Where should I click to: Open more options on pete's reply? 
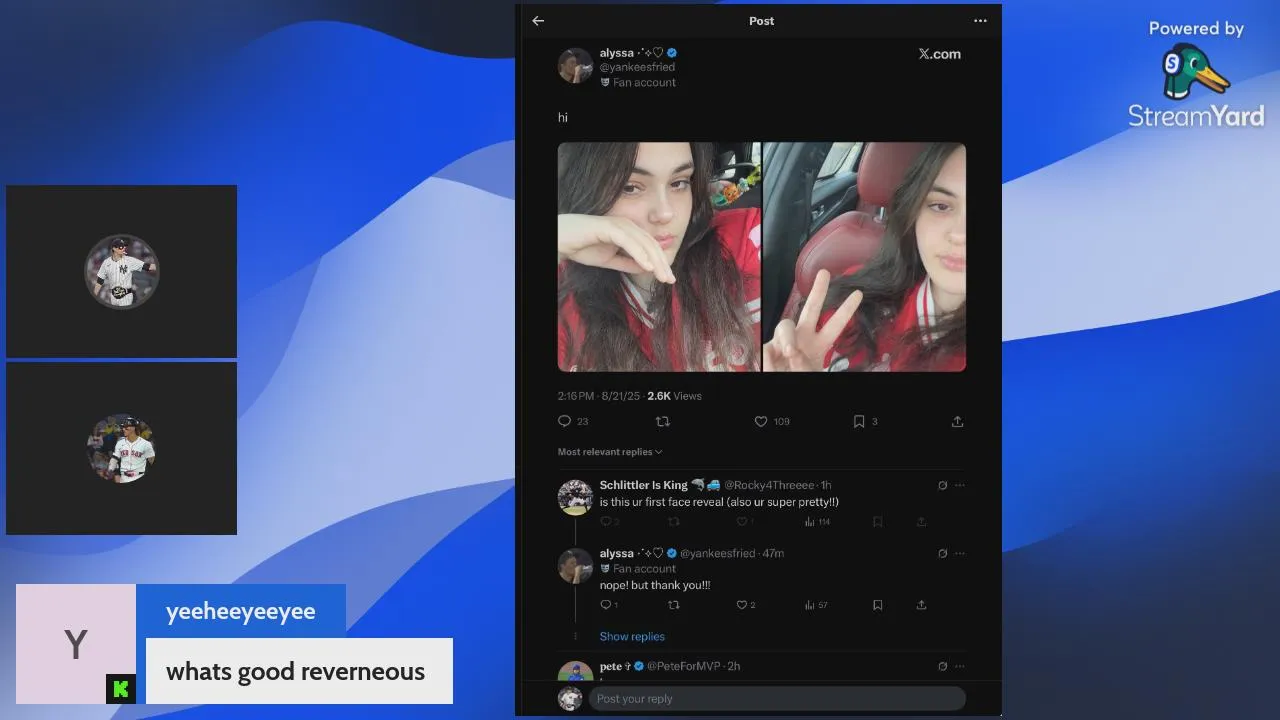960,666
